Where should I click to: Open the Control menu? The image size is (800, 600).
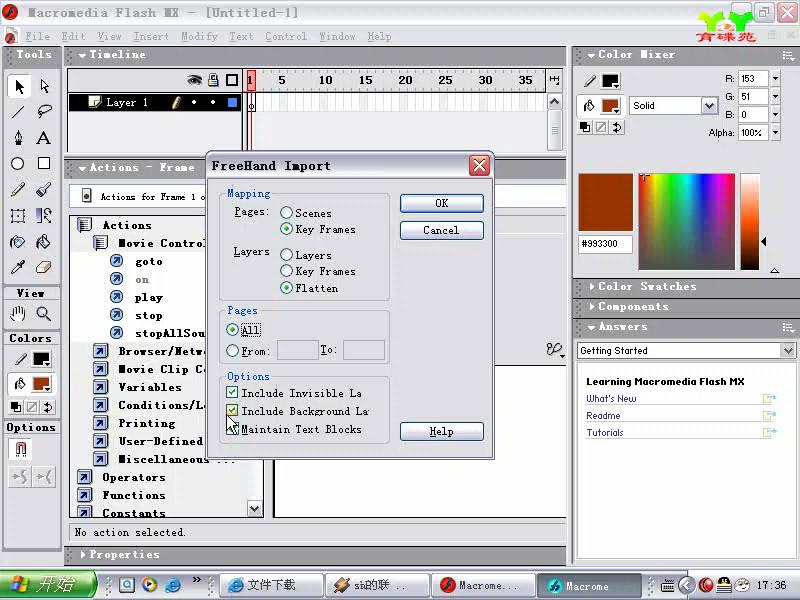(286, 36)
